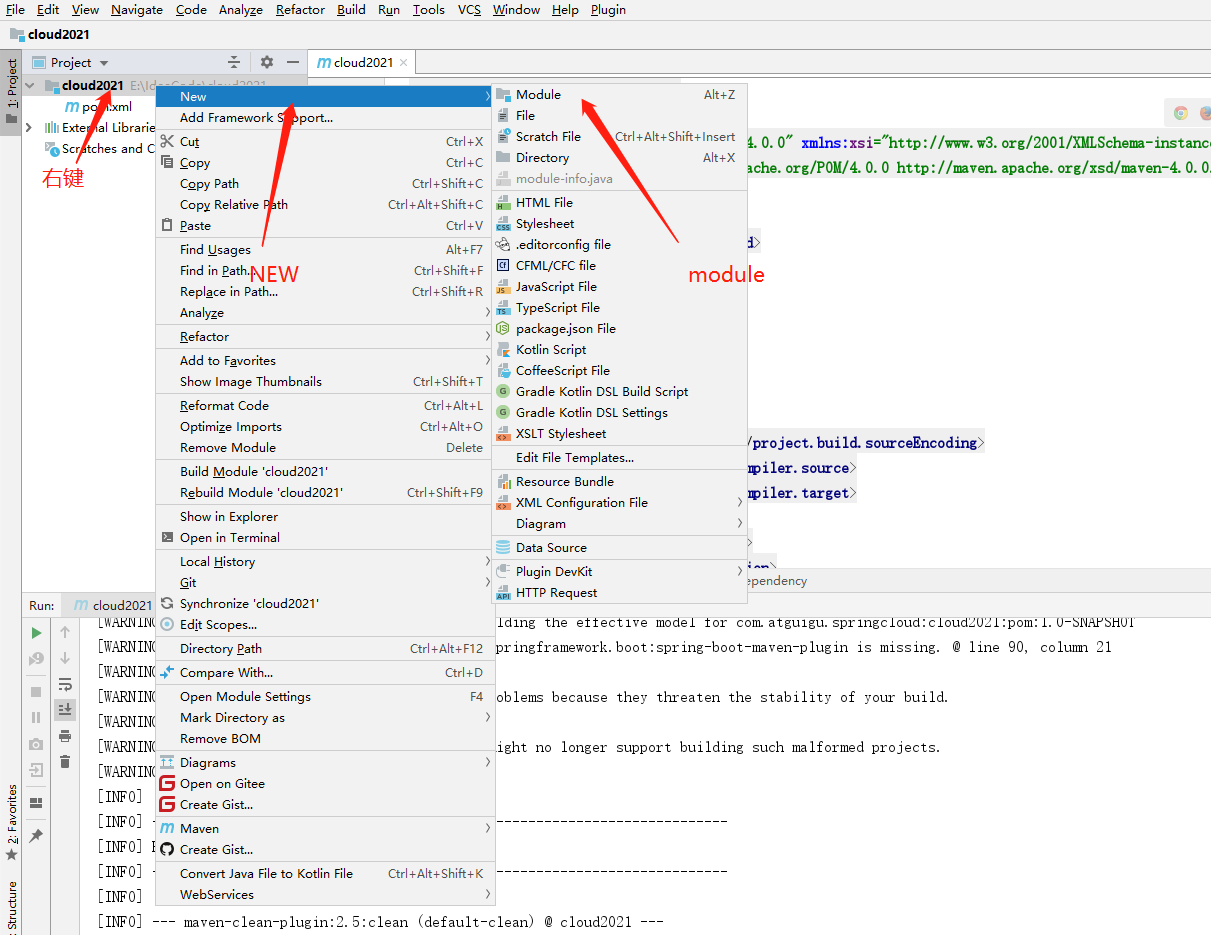This screenshot has width=1211, height=935.
Task: Click the stop icon in Run panel
Action: 36,691
